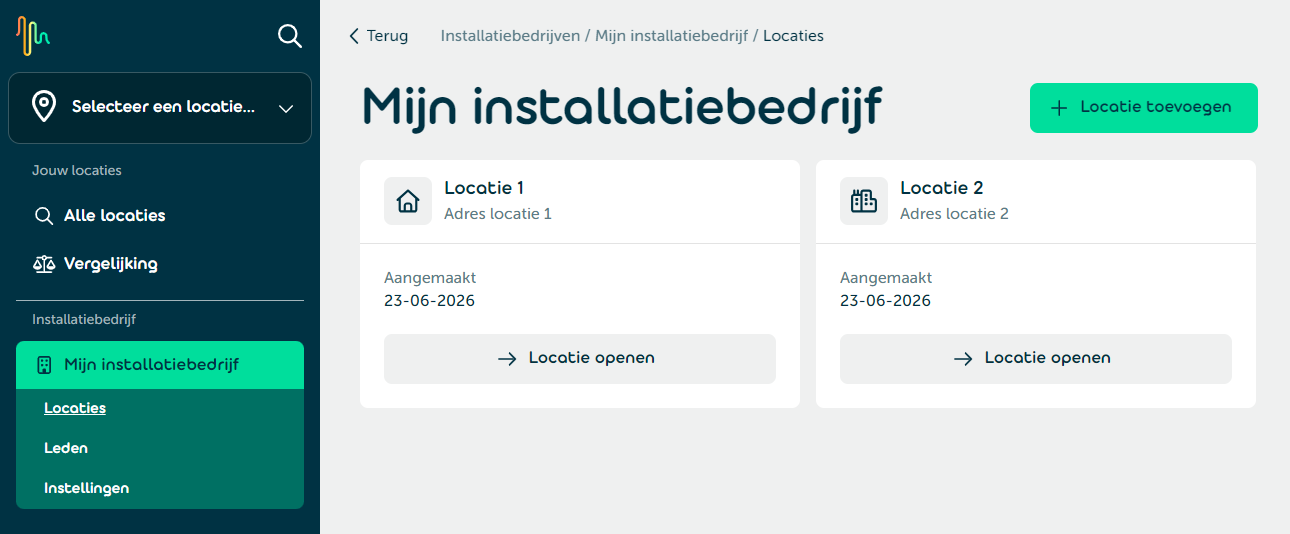1290x534 pixels.
Task: Click the search magnifier icon in sidebar
Action: tap(290, 36)
